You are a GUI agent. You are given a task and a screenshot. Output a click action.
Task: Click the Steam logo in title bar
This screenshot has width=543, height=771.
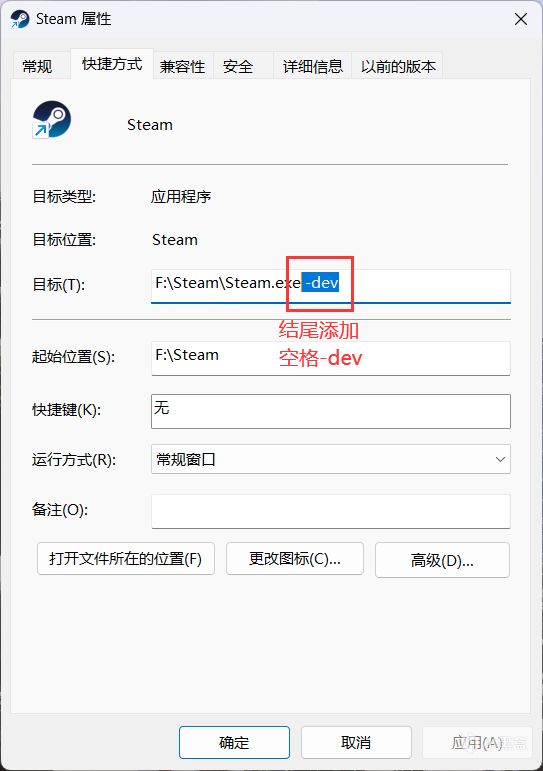[20, 19]
